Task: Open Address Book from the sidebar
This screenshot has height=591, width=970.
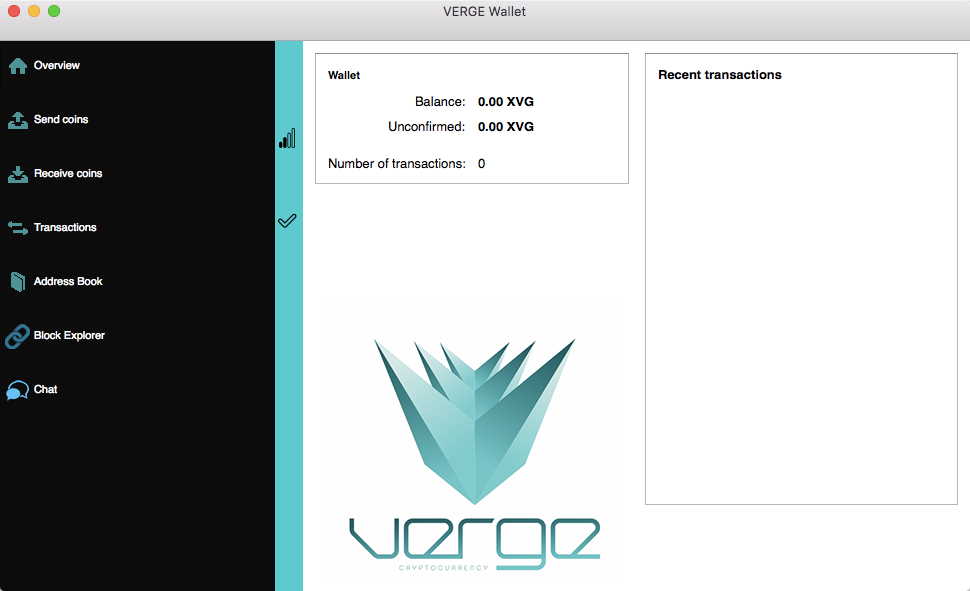Action: tap(68, 282)
